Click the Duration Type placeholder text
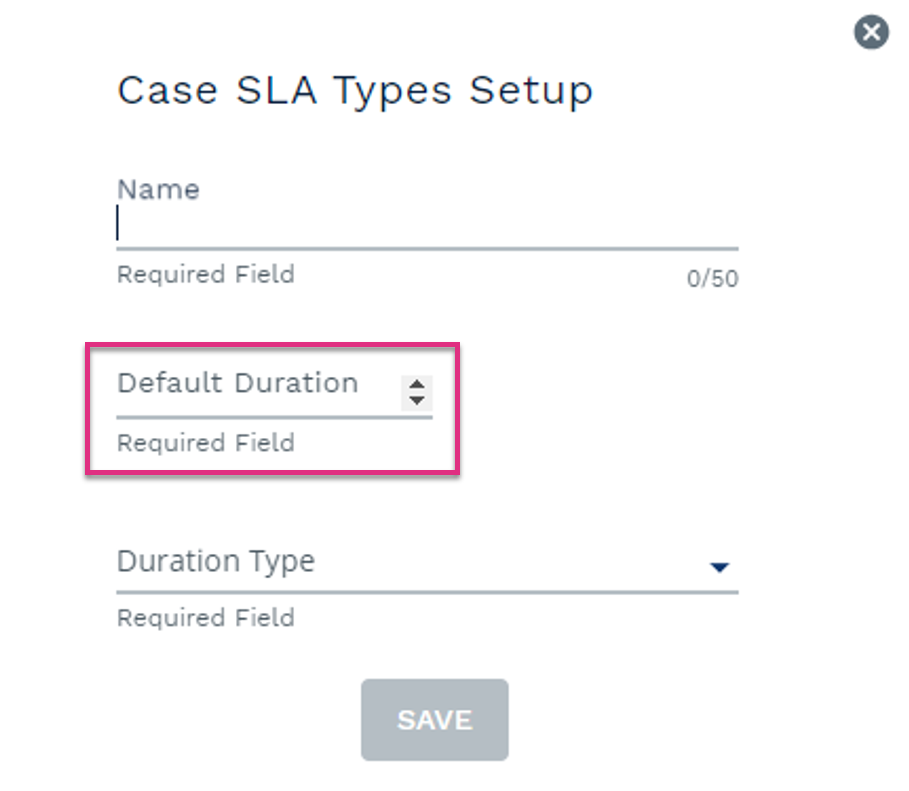The image size is (909, 791). tap(216, 561)
